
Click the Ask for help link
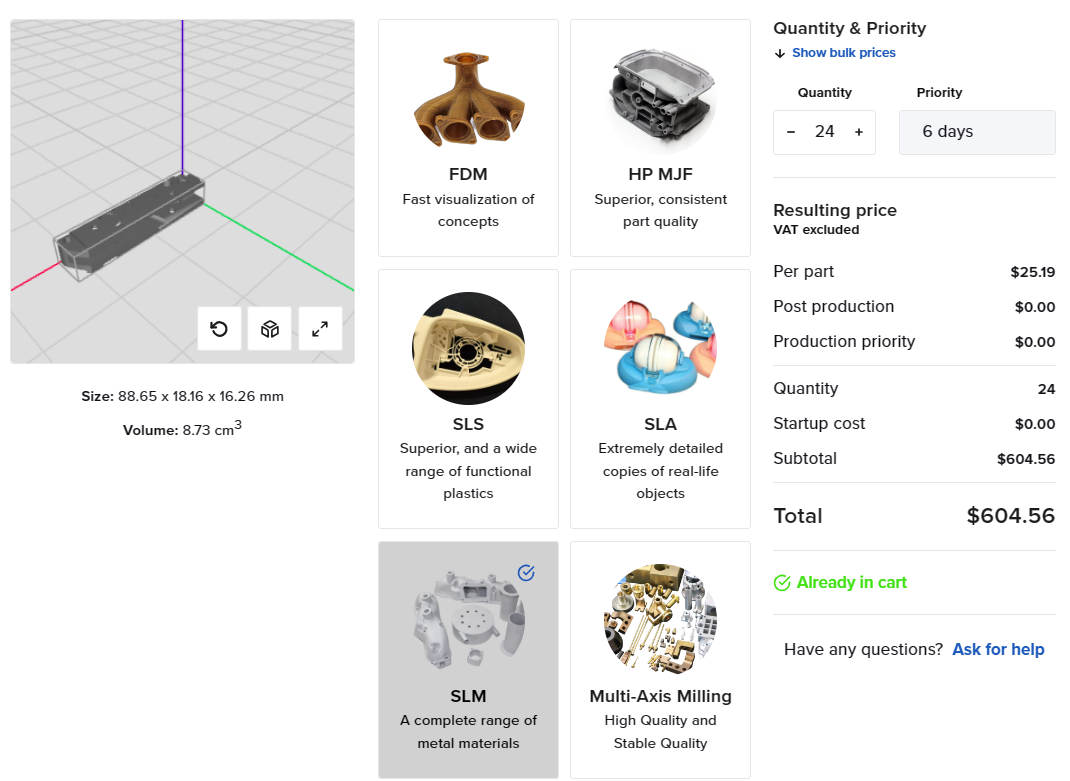pos(998,650)
